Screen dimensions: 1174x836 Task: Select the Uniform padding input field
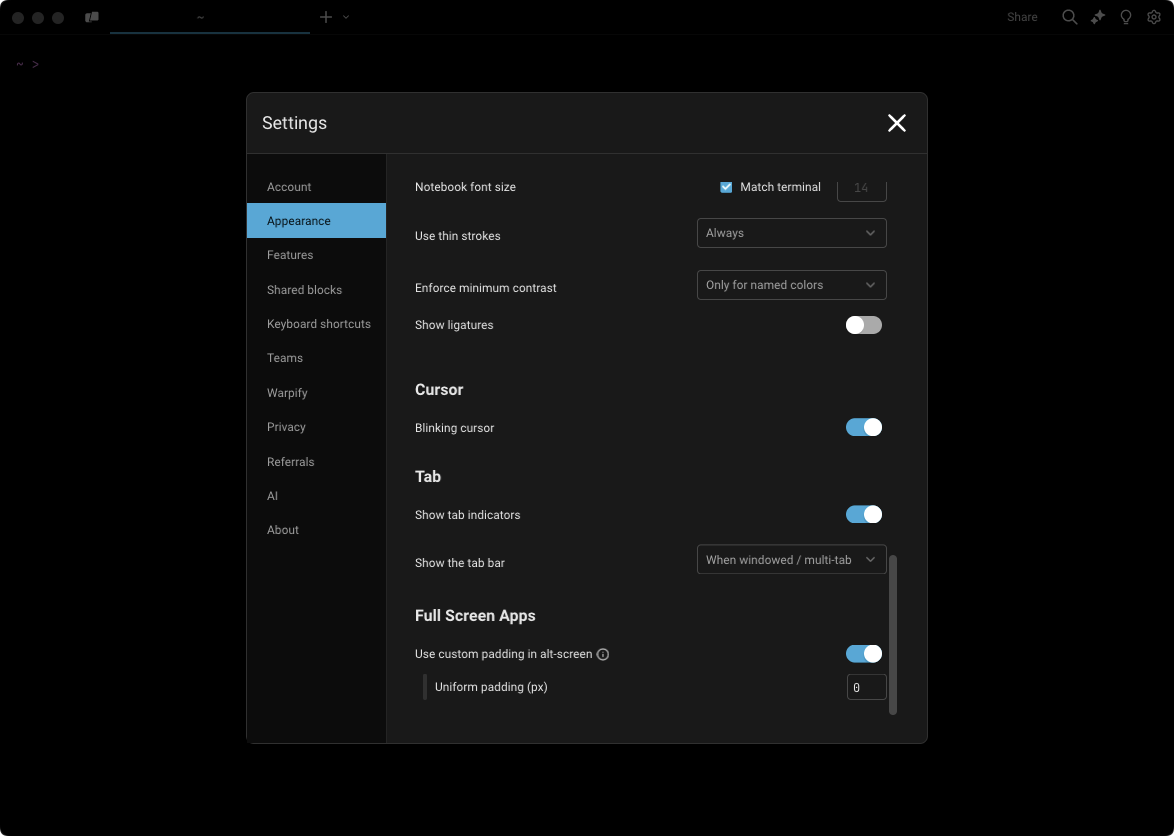866,687
